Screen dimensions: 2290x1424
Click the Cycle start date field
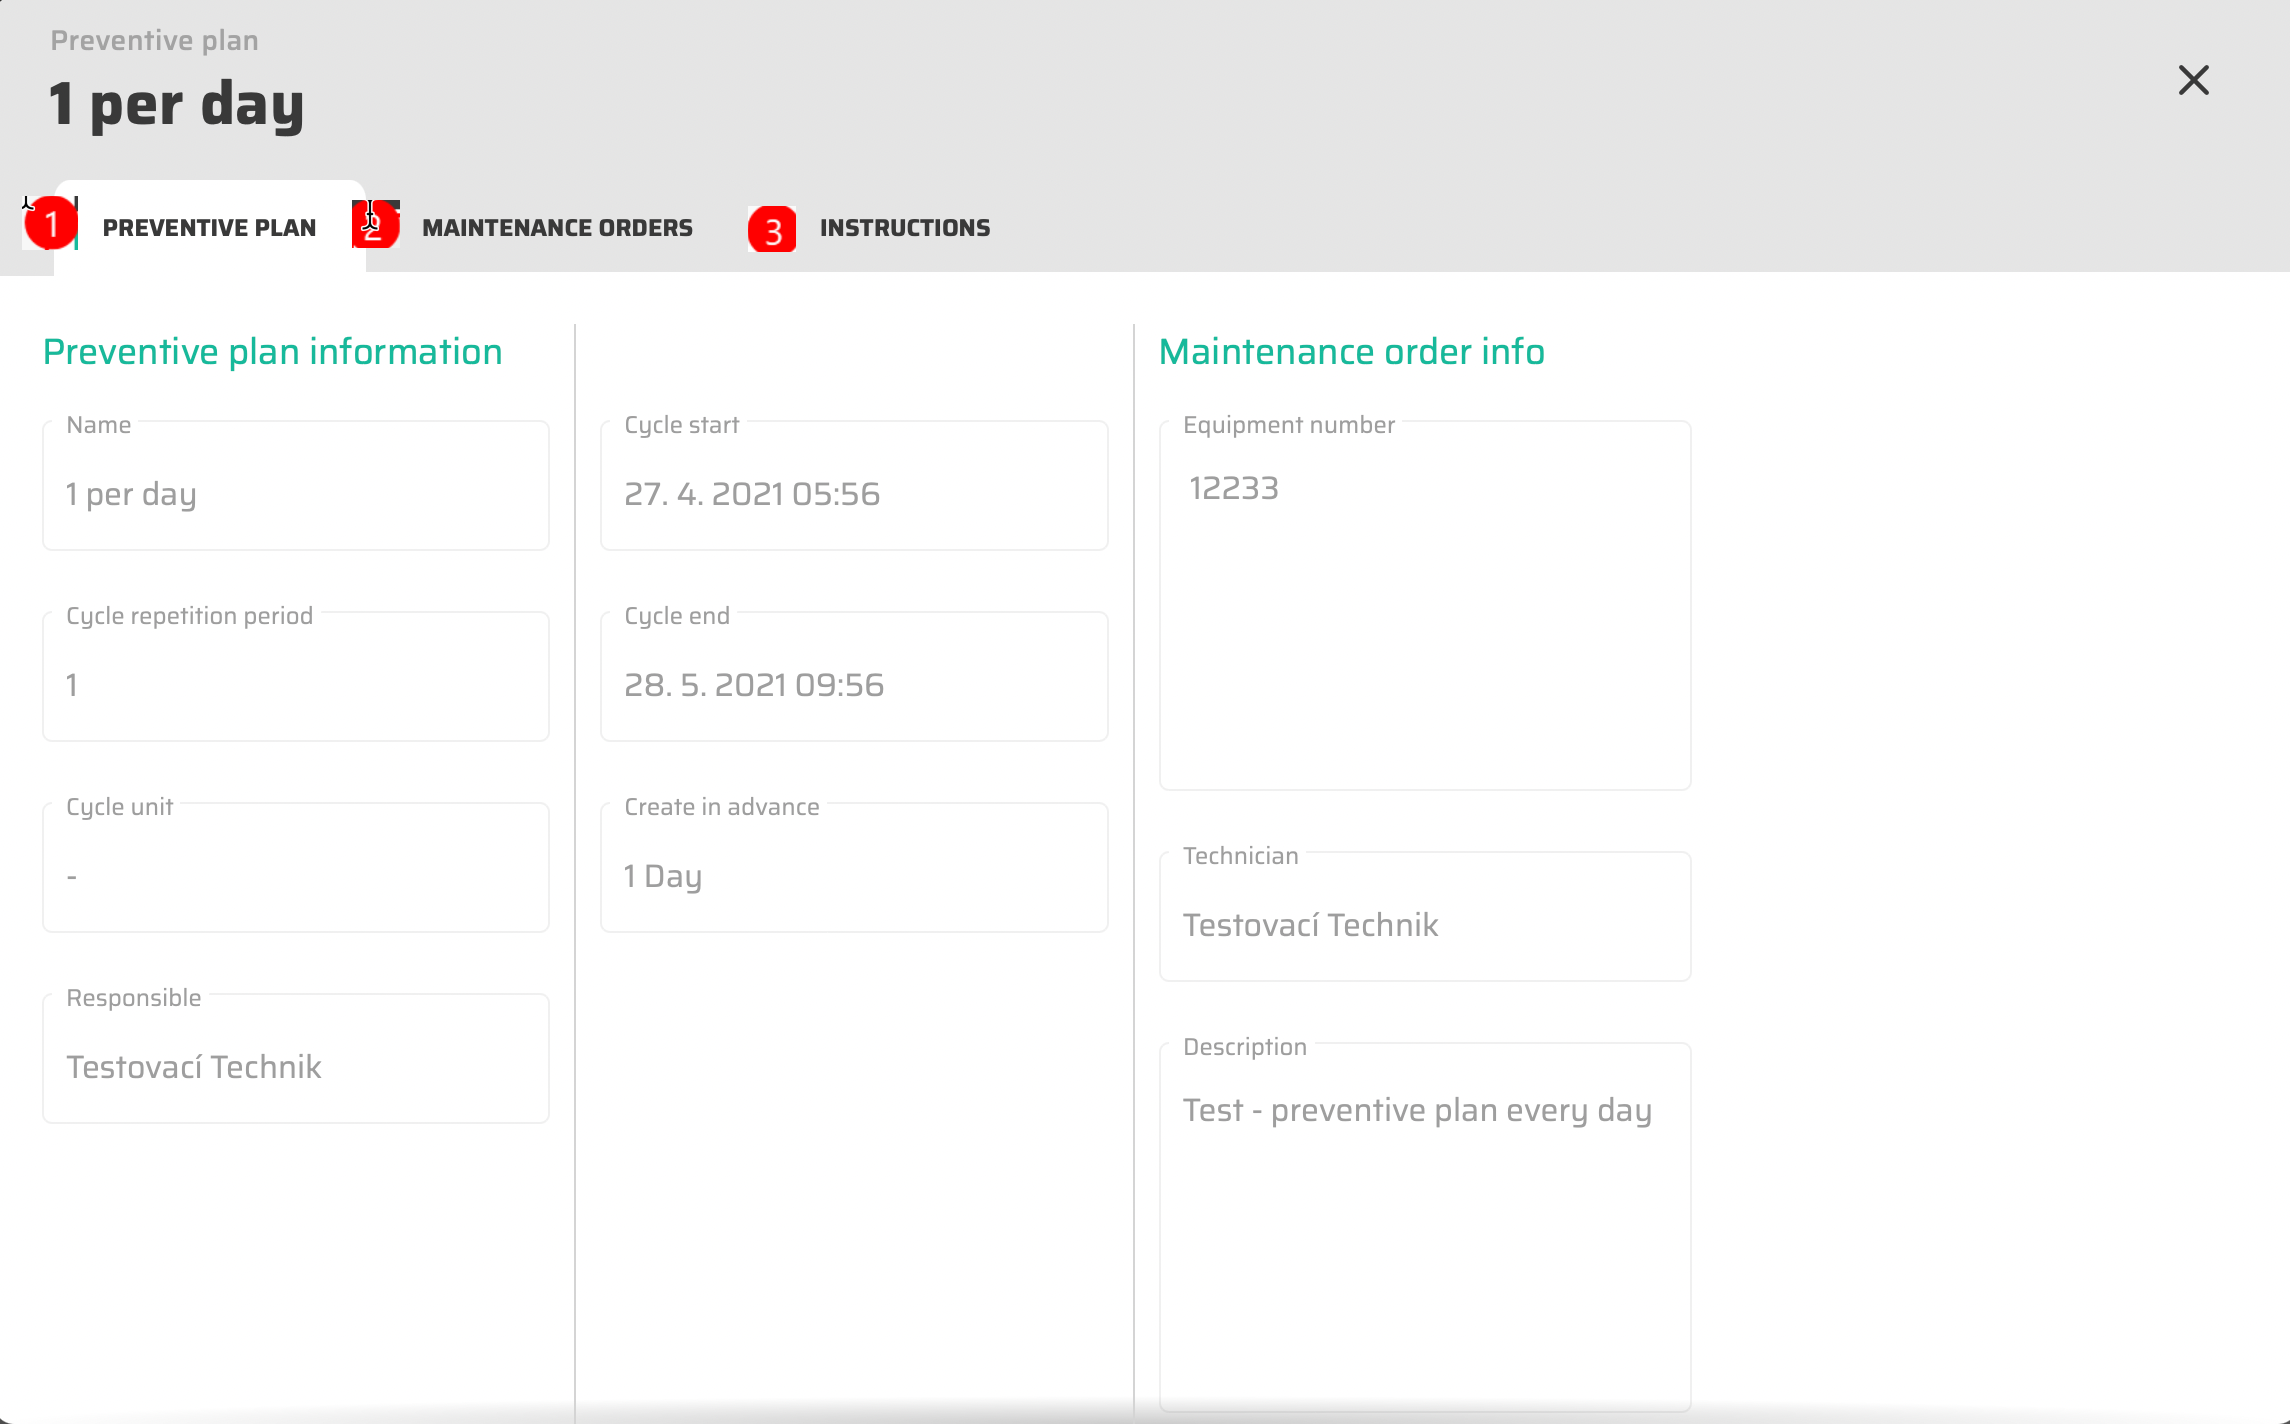(x=853, y=493)
